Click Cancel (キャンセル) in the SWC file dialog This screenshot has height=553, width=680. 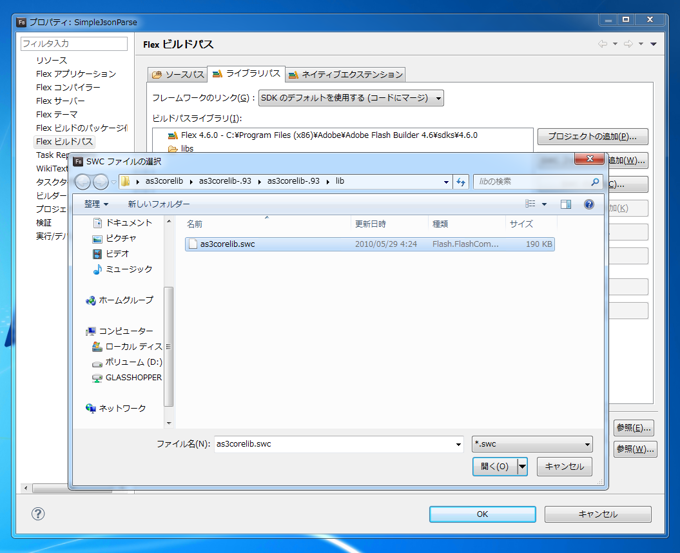[565, 467]
